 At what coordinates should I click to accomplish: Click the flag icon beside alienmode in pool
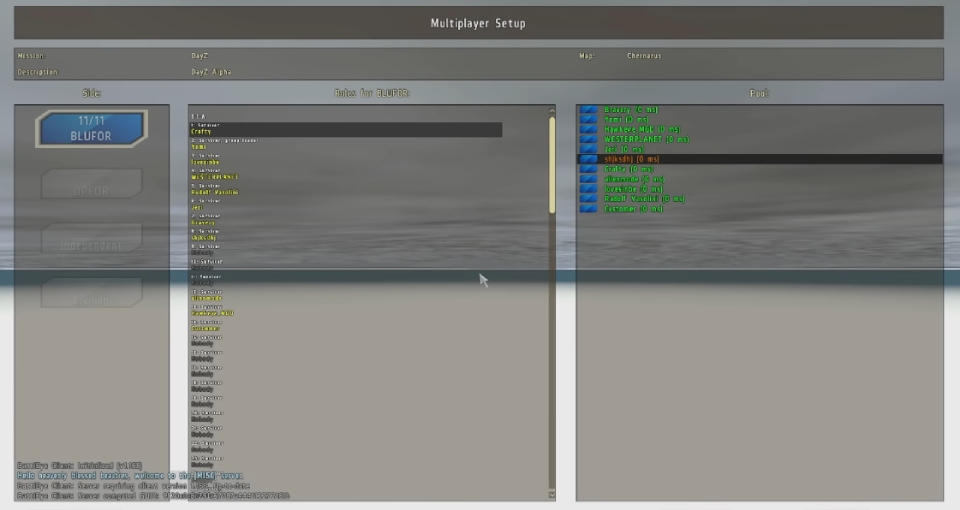click(588, 179)
